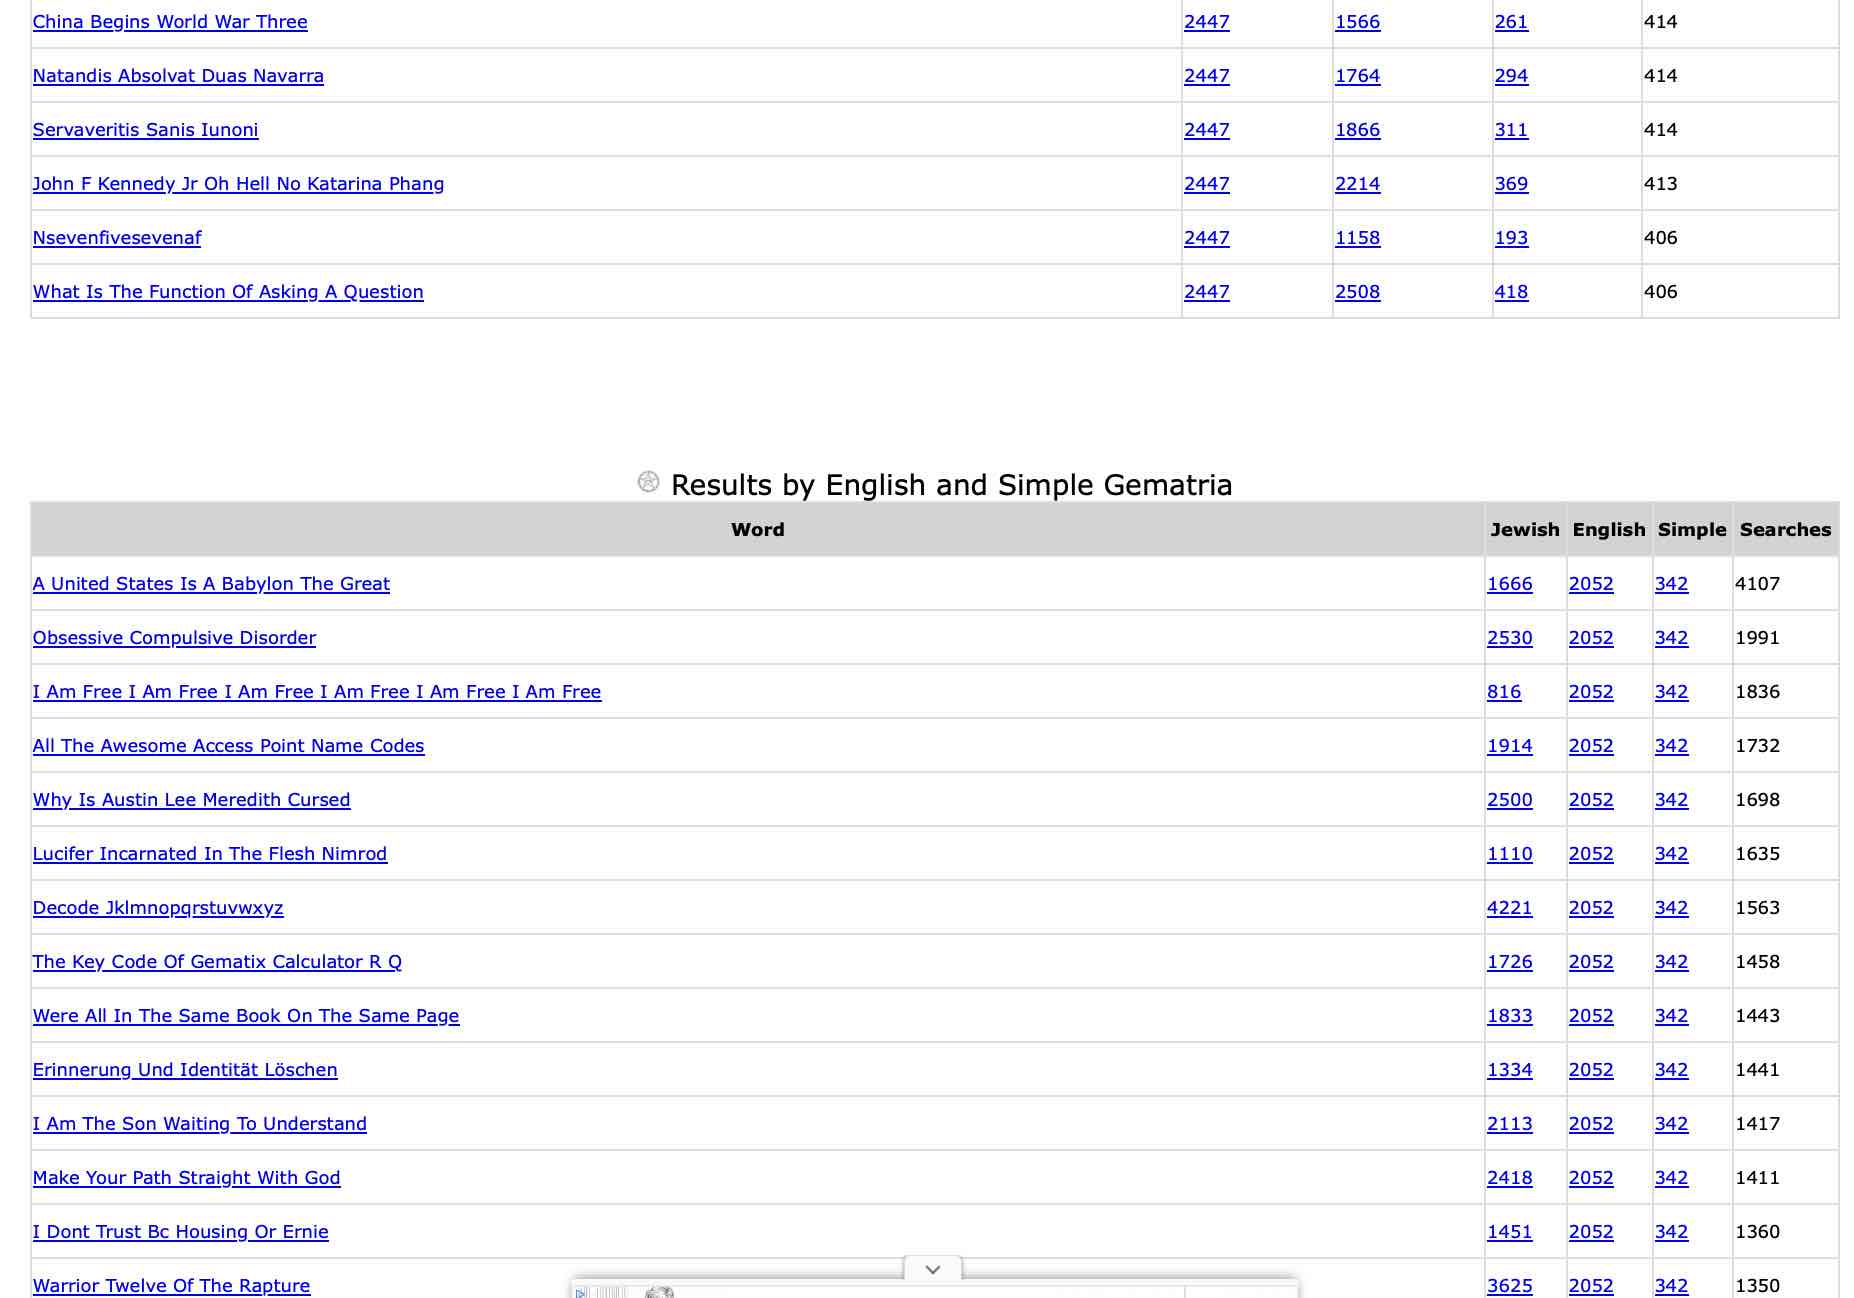Click 2052 in the Make Your Path Straight row

click(1591, 1178)
